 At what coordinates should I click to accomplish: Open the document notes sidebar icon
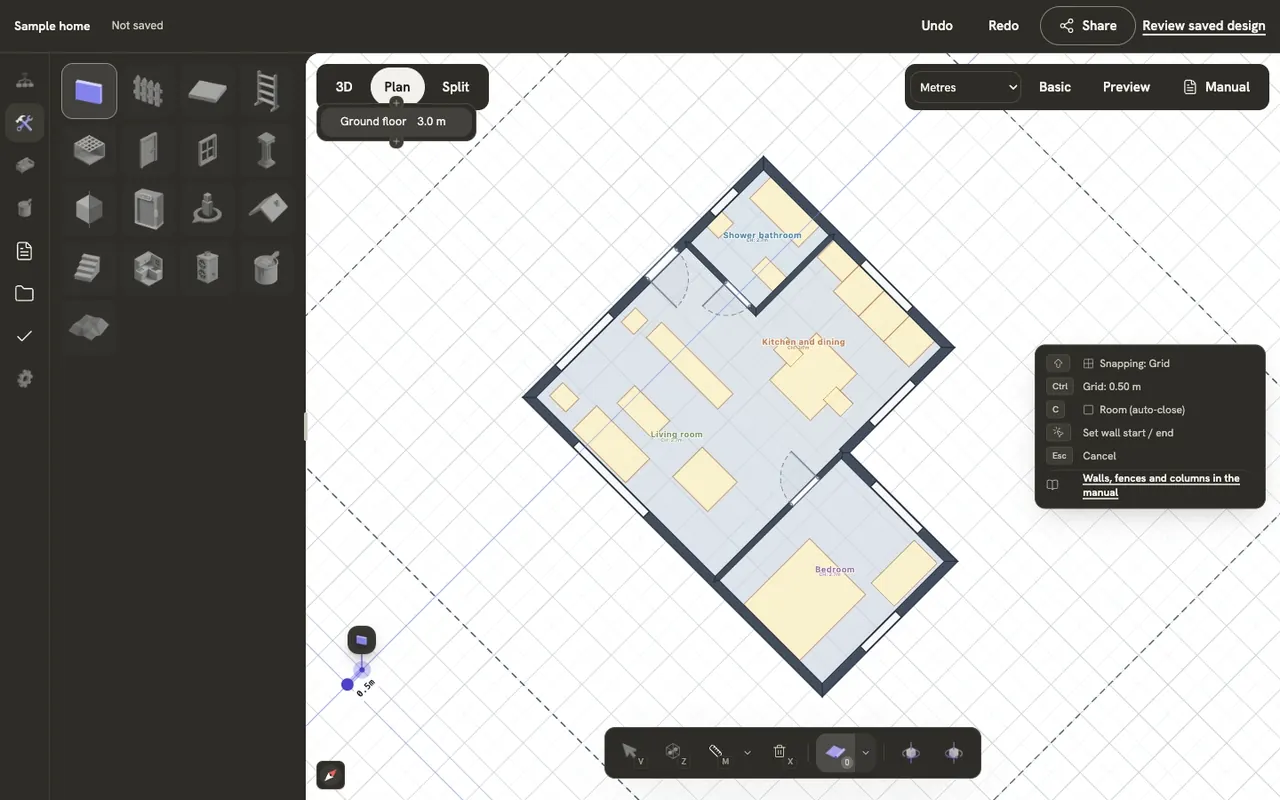pos(25,251)
